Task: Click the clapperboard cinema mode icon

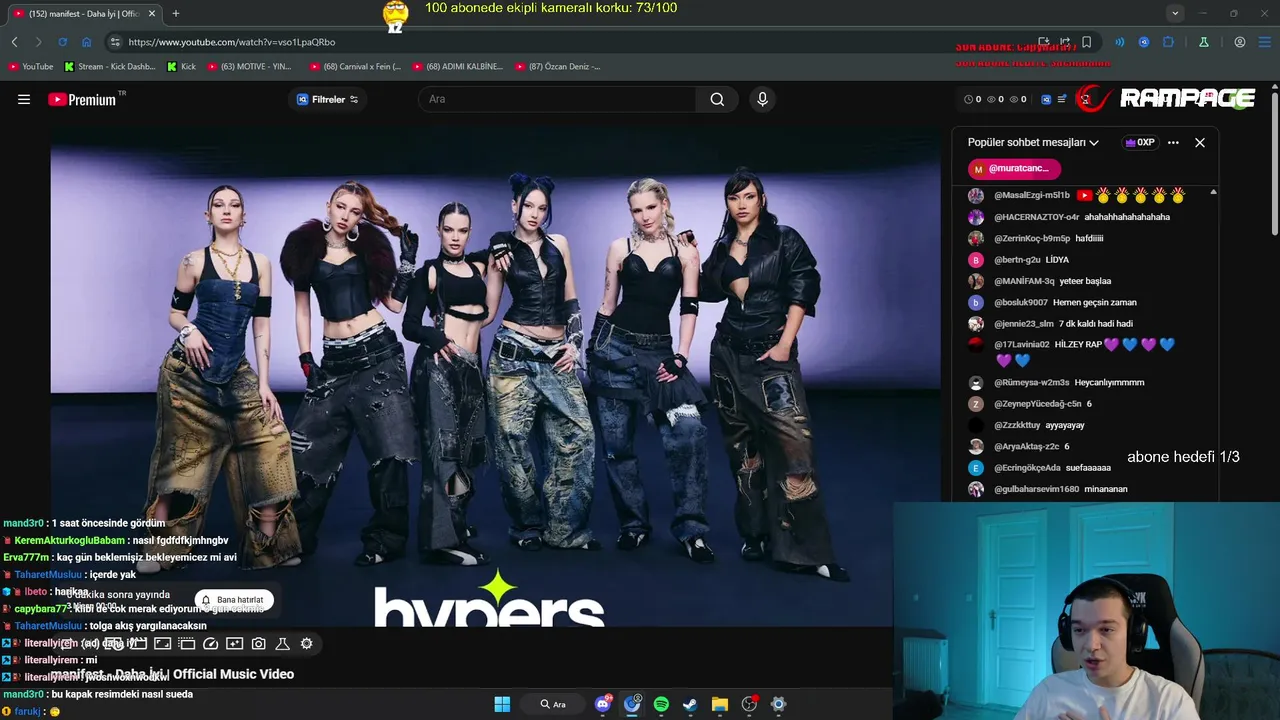Action: tap(139, 644)
